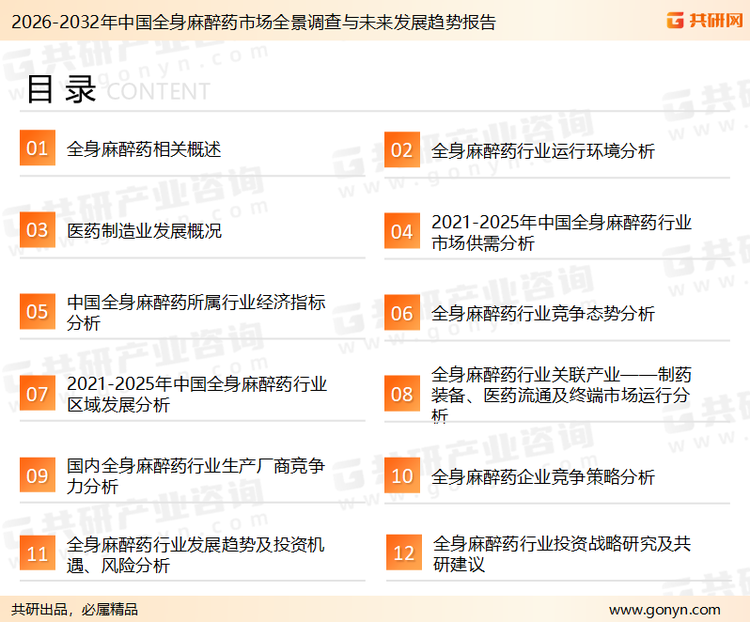Click the report title in the header
The image size is (750, 622).
248,21
